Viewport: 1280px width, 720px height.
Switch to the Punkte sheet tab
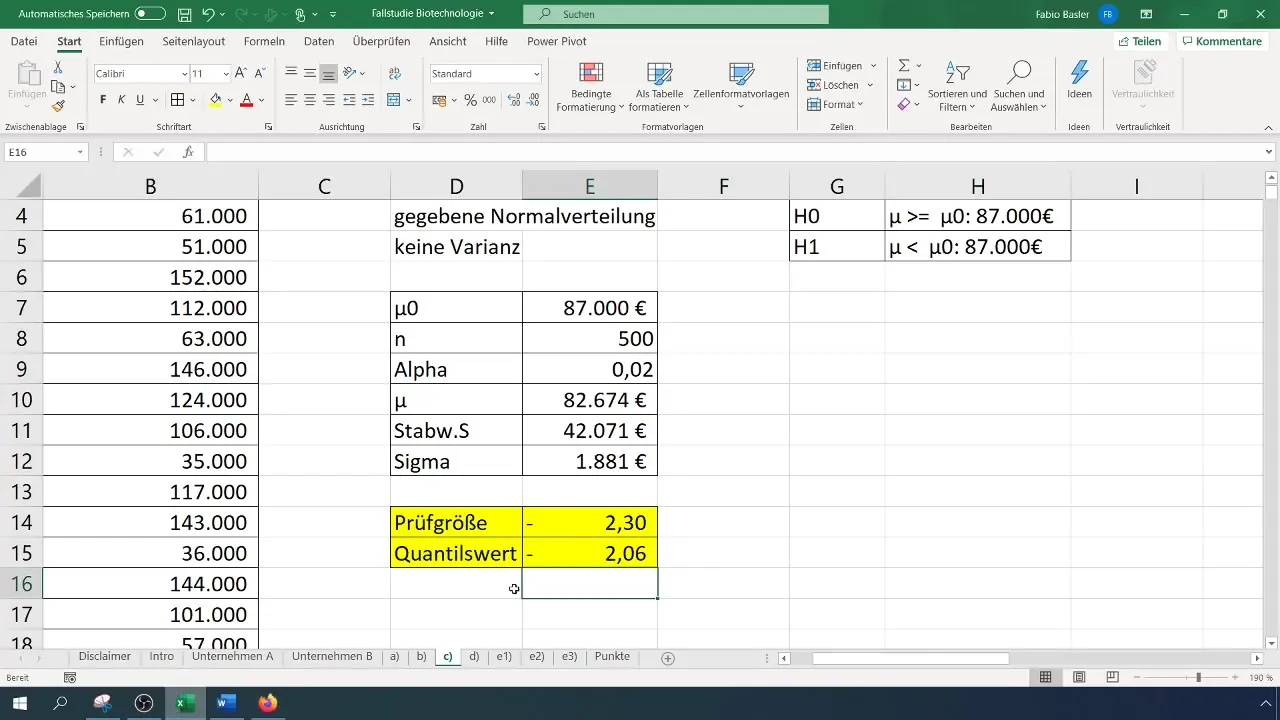coord(612,657)
